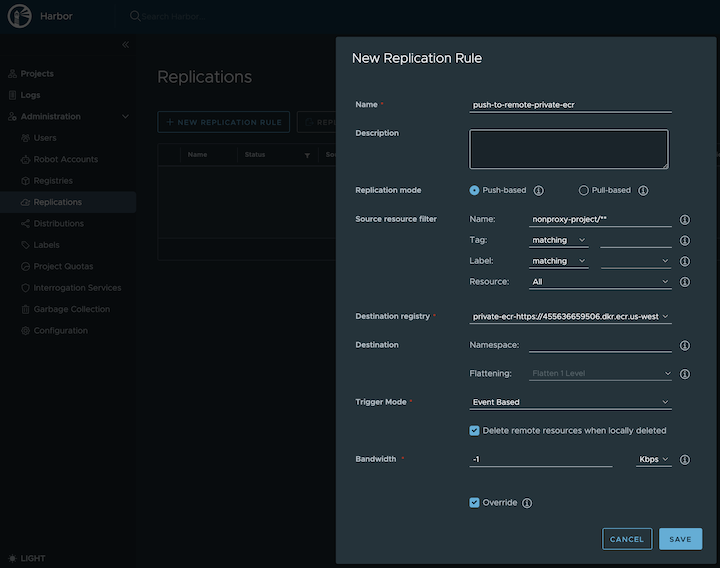The width and height of the screenshot is (720, 568).
Task: Click info icon next to Override
Action: tap(527, 503)
